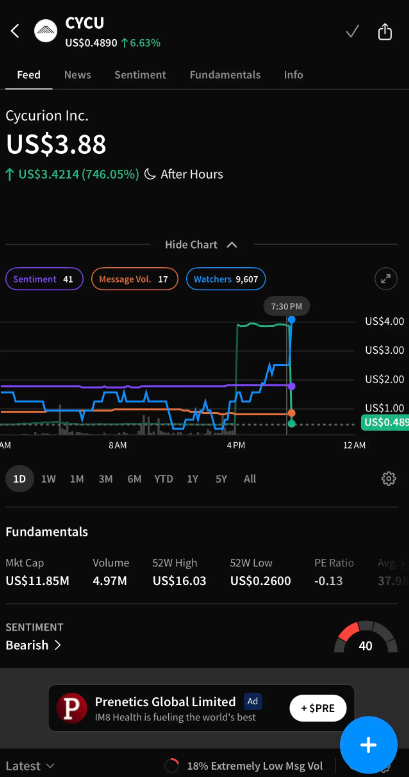The width and height of the screenshot is (409, 777).
Task: Select the 1W time range
Action: click(48, 479)
